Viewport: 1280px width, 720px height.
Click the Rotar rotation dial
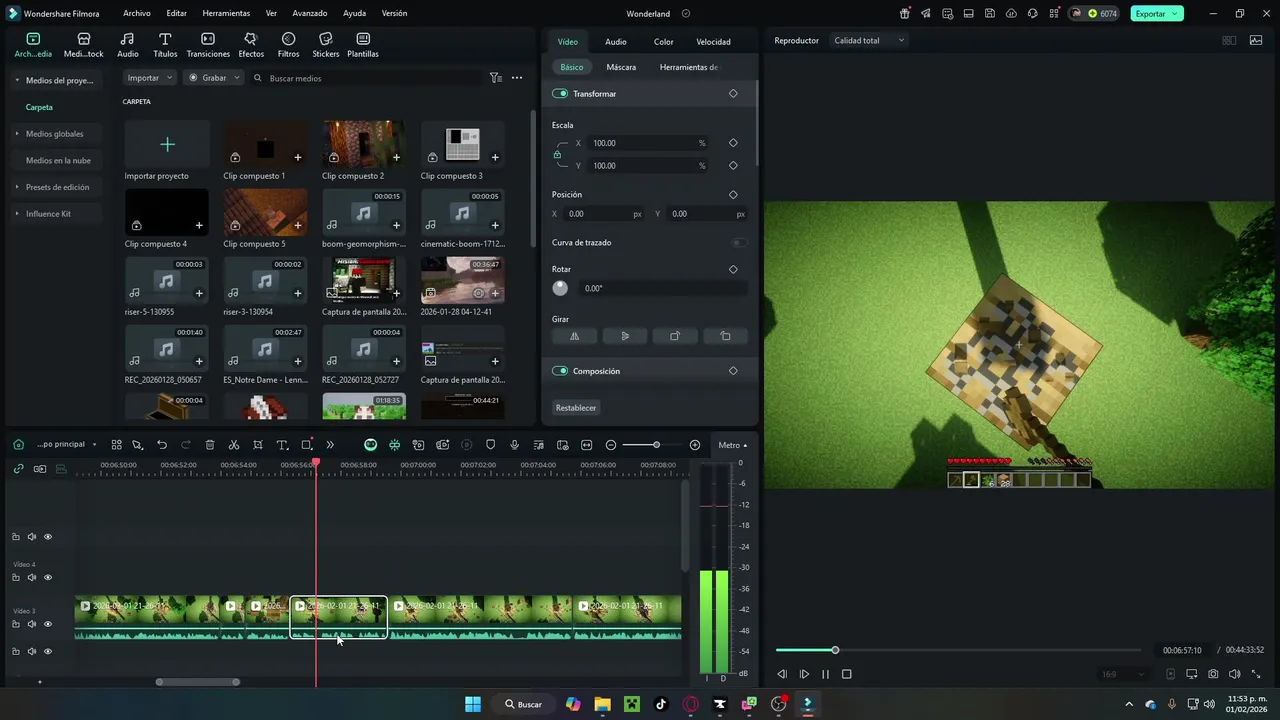click(560, 288)
